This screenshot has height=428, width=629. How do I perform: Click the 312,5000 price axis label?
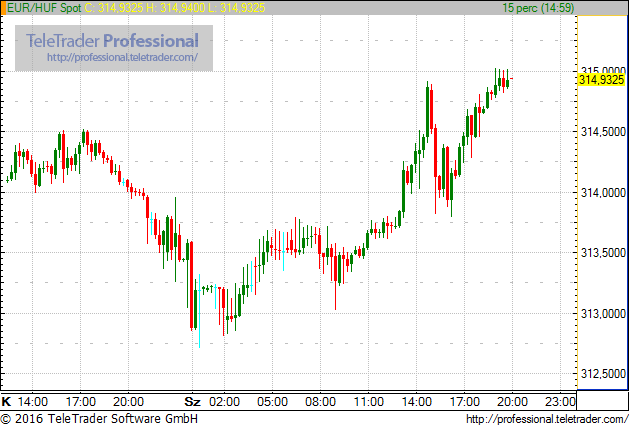pos(603,374)
